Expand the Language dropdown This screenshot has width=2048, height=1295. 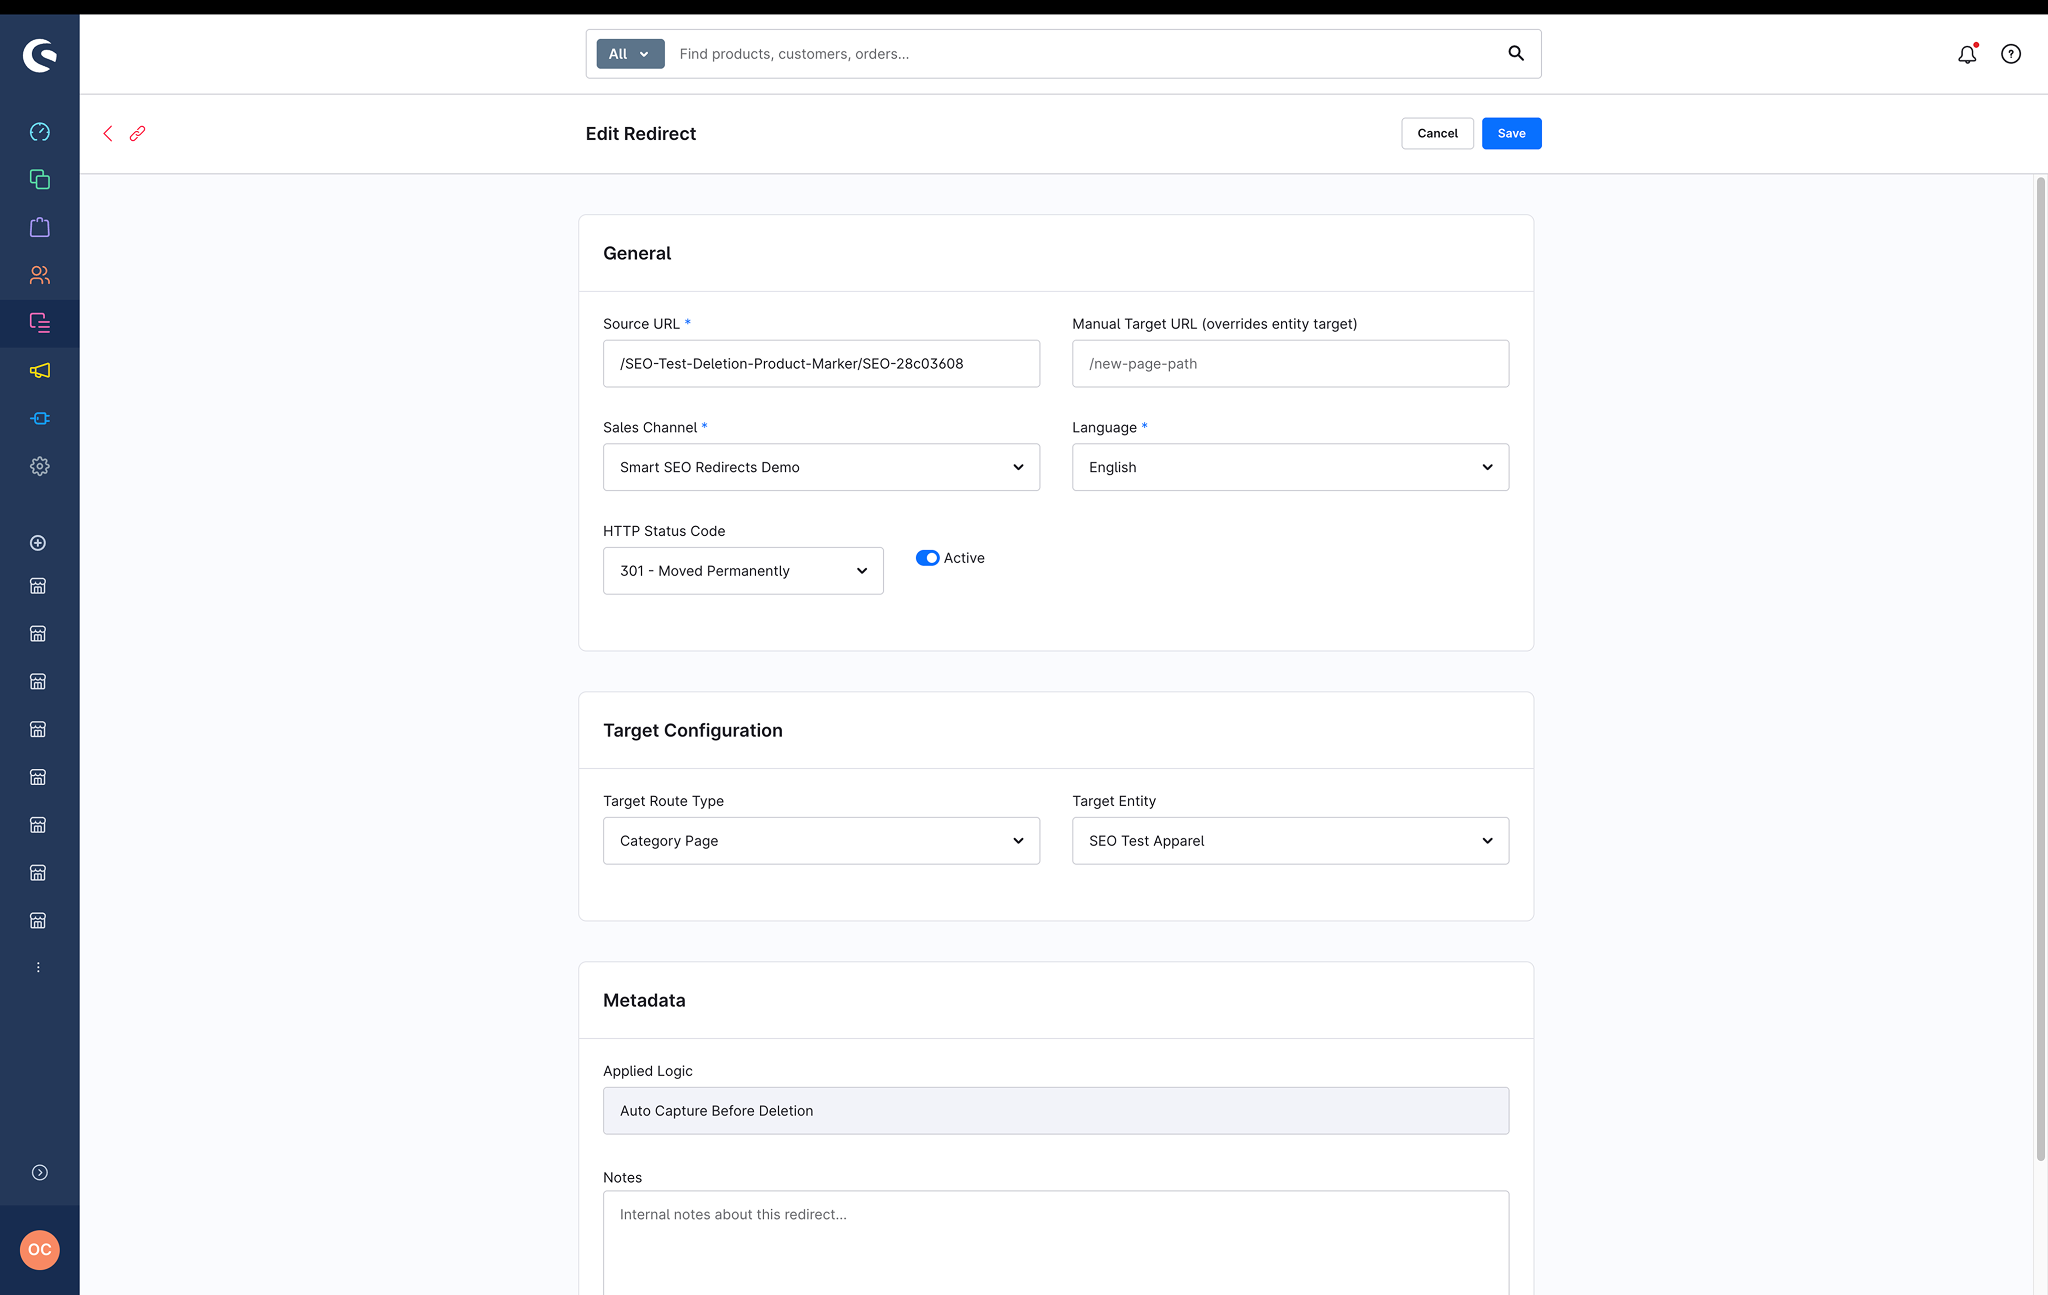[x=1290, y=467]
